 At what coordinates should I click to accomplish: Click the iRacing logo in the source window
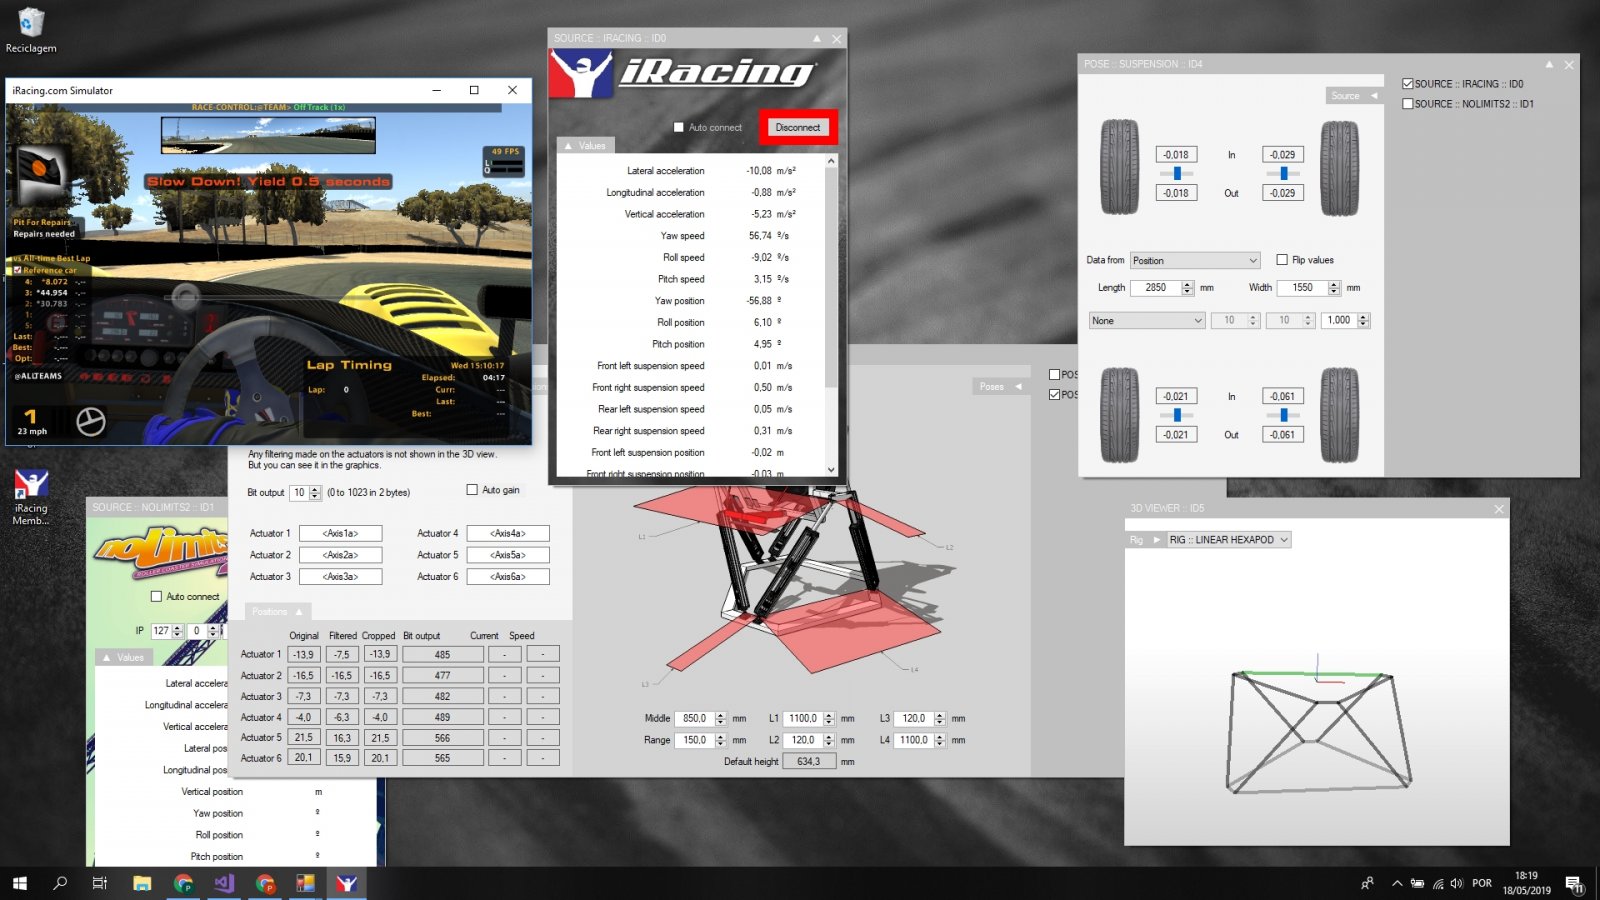[x=684, y=73]
